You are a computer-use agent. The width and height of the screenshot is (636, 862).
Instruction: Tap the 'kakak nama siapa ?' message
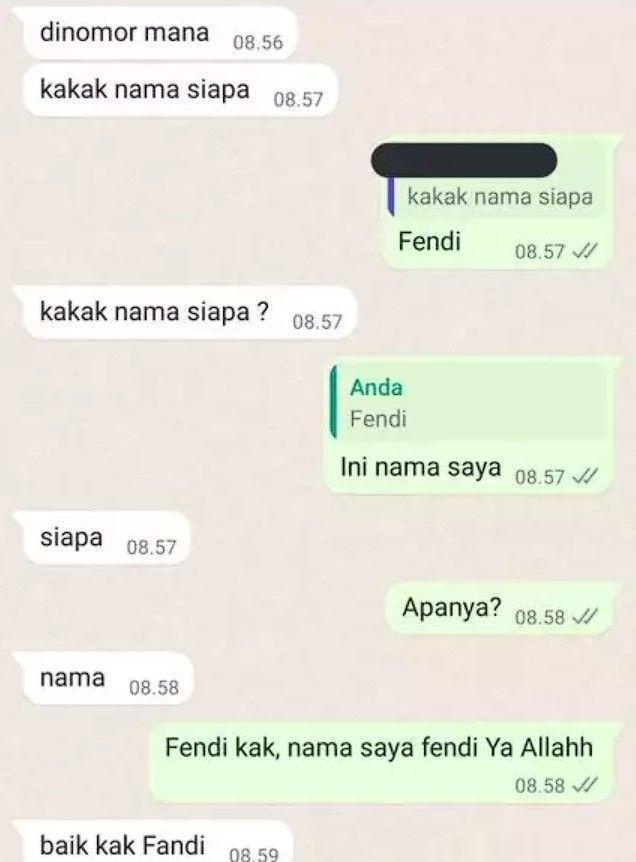(190, 313)
